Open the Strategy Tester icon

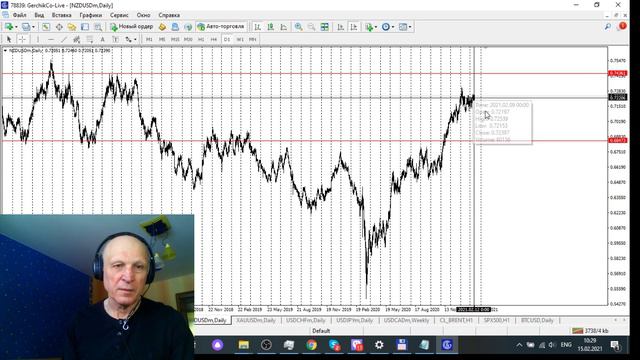coord(98,27)
